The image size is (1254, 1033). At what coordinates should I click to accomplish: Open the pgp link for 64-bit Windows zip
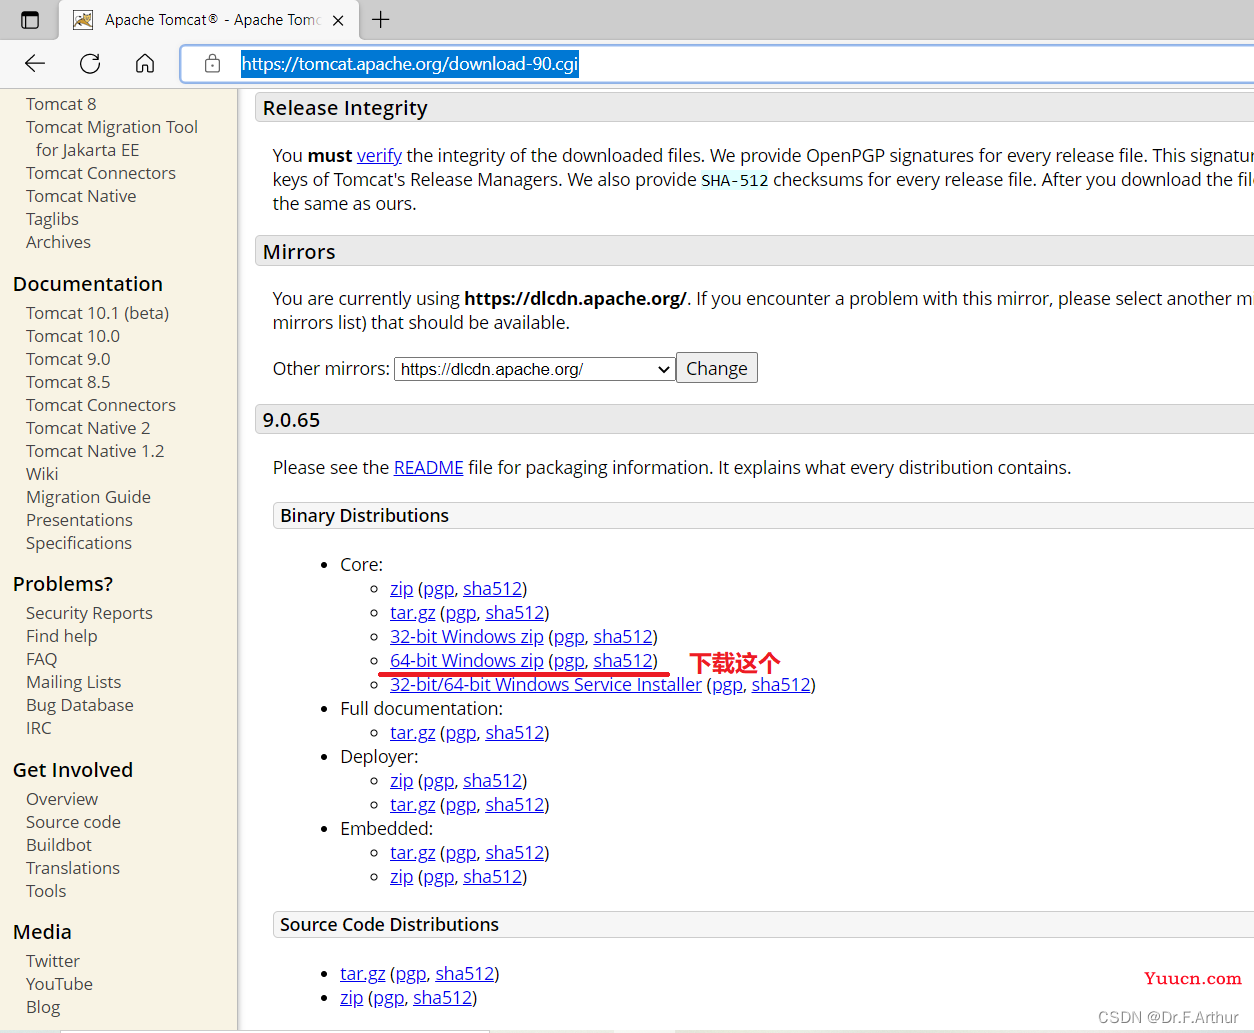(x=569, y=661)
